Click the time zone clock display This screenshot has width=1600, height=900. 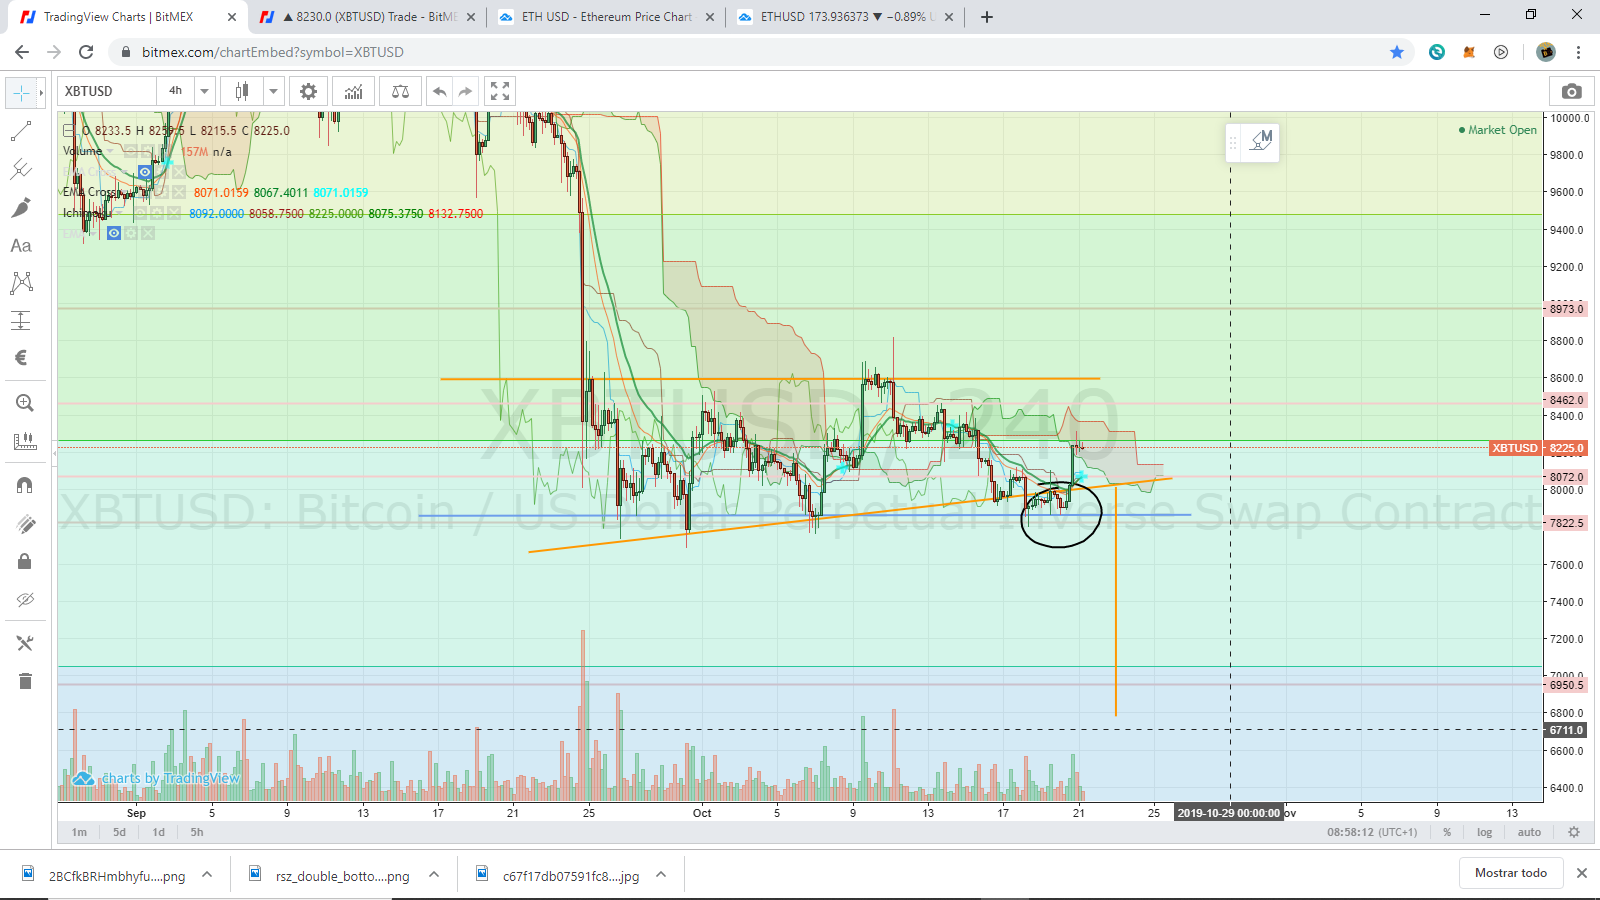point(1372,832)
